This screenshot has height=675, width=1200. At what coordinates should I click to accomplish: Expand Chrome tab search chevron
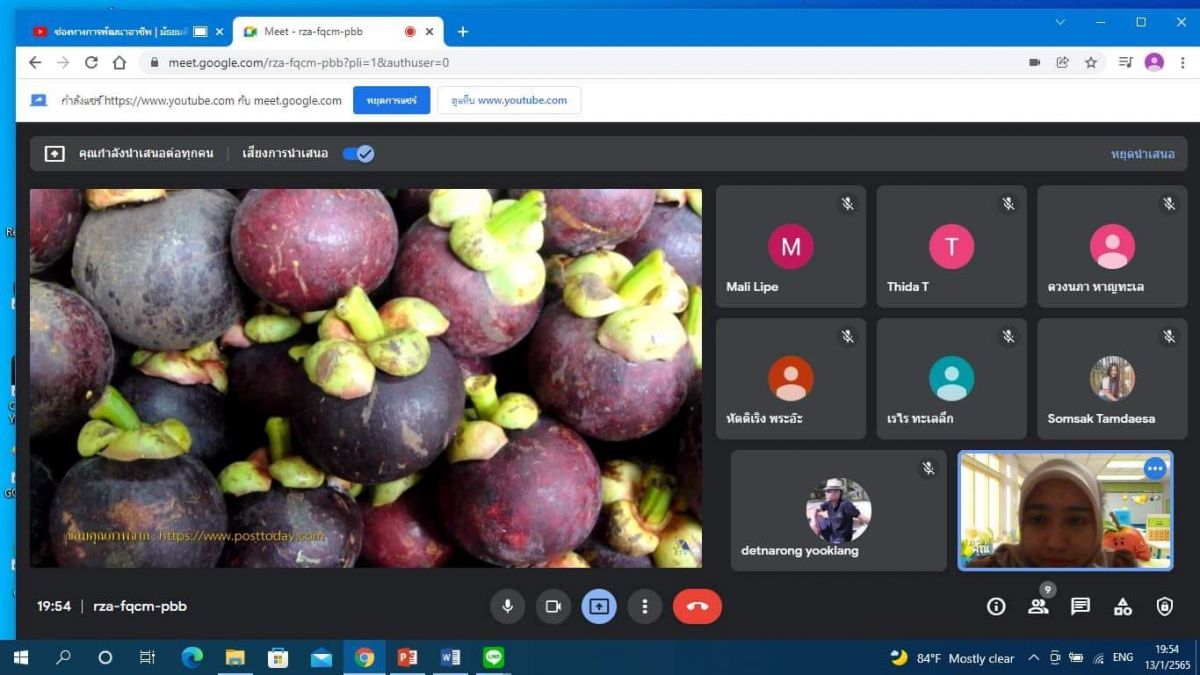1060,22
